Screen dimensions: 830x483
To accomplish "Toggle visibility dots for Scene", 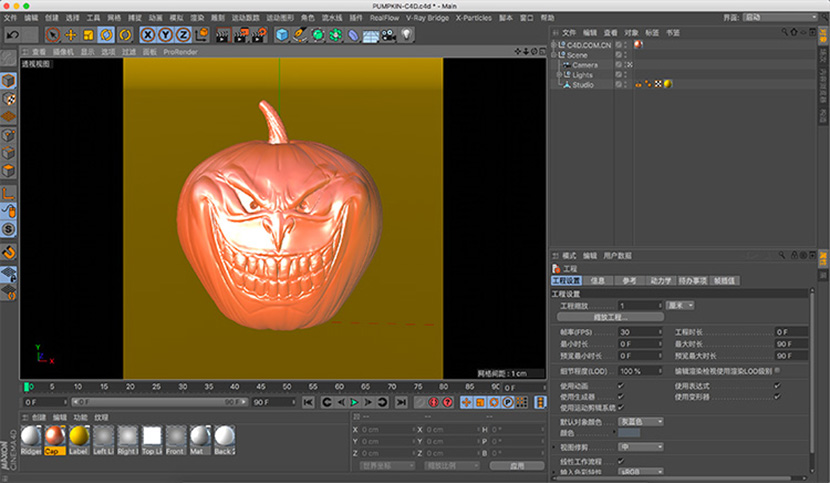I will pos(625,55).
